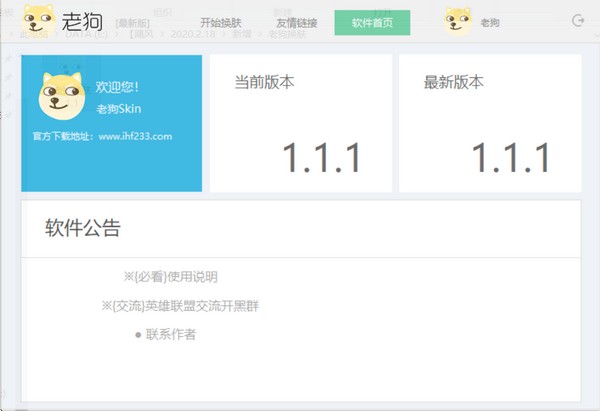Open the ※[必看]使用说明 announcement link
This screenshot has width=600, height=411.
click(x=170, y=276)
